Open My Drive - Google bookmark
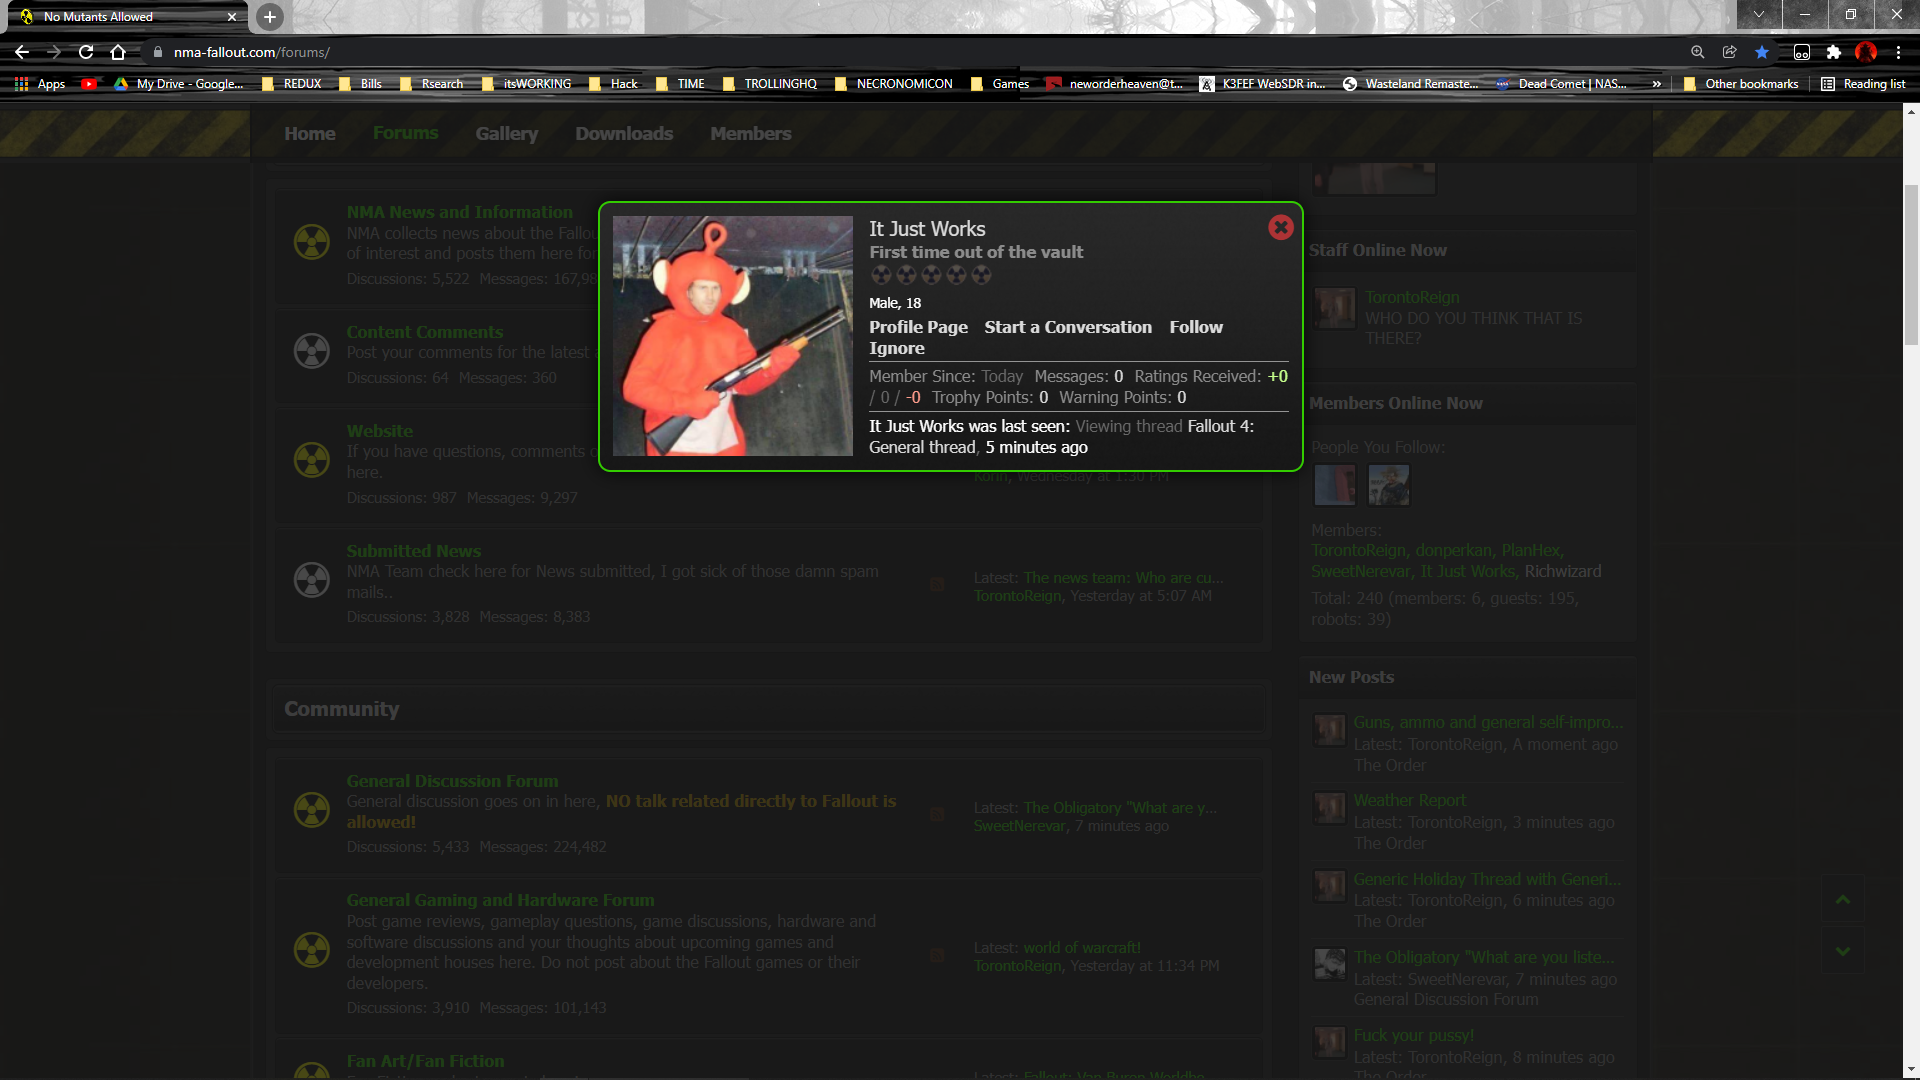Image resolution: width=1920 pixels, height=1080 pixels. click(x=179, y=84)
